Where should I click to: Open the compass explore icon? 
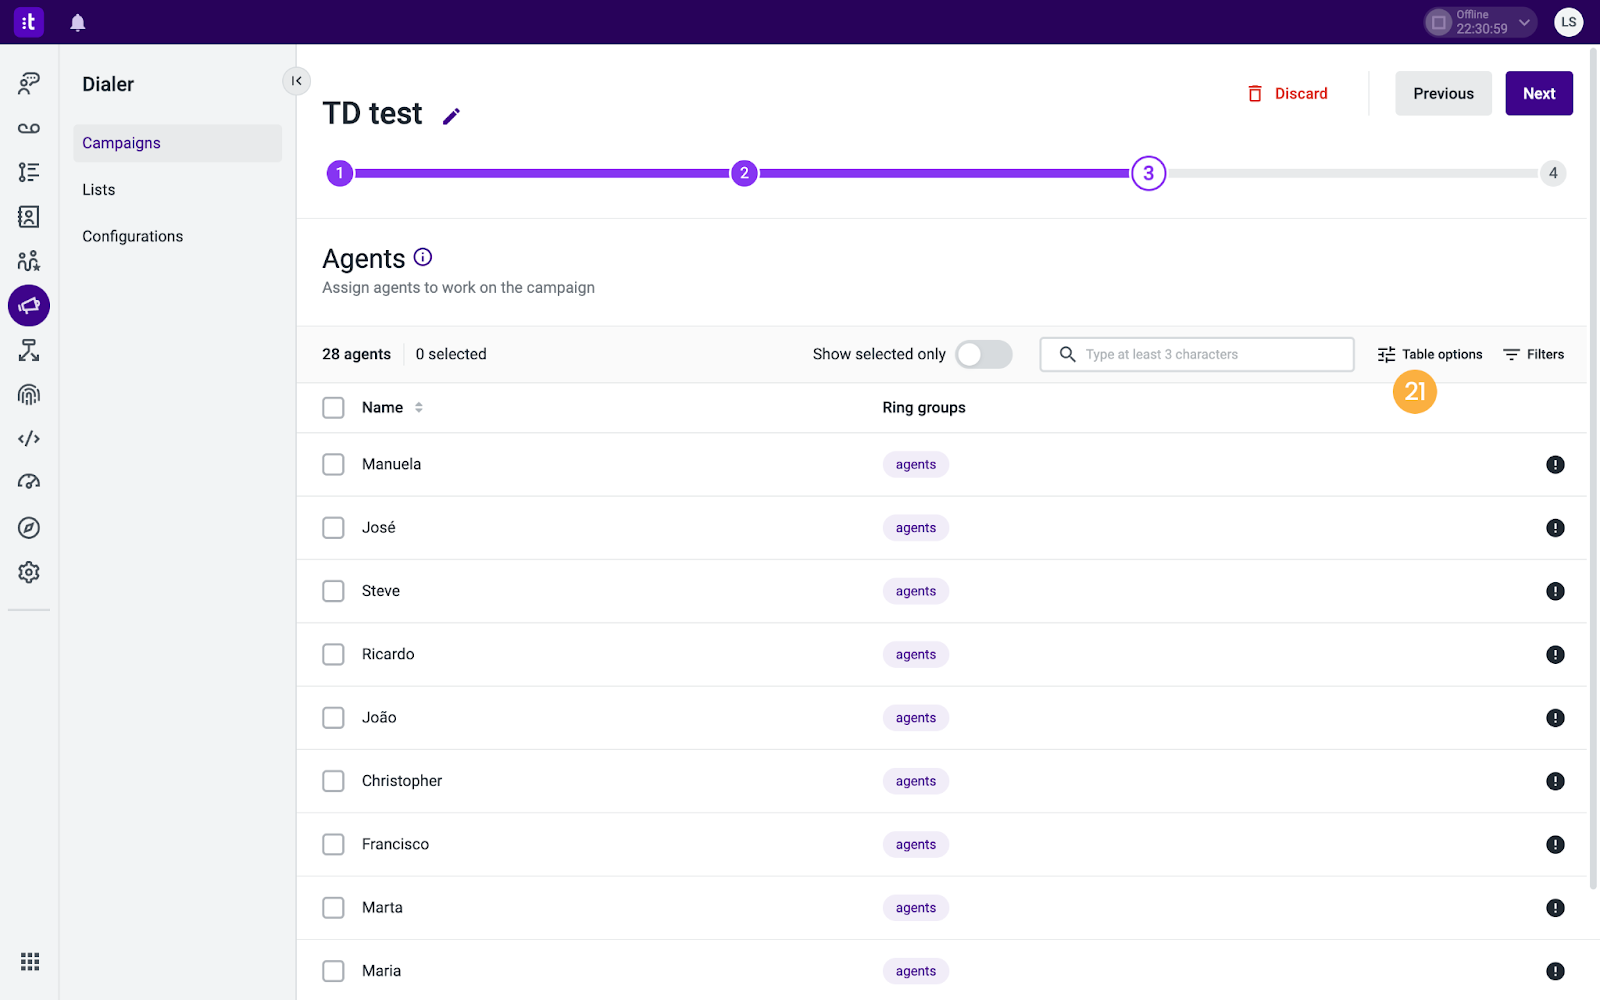pyautogui.click(x=29, y=528)
